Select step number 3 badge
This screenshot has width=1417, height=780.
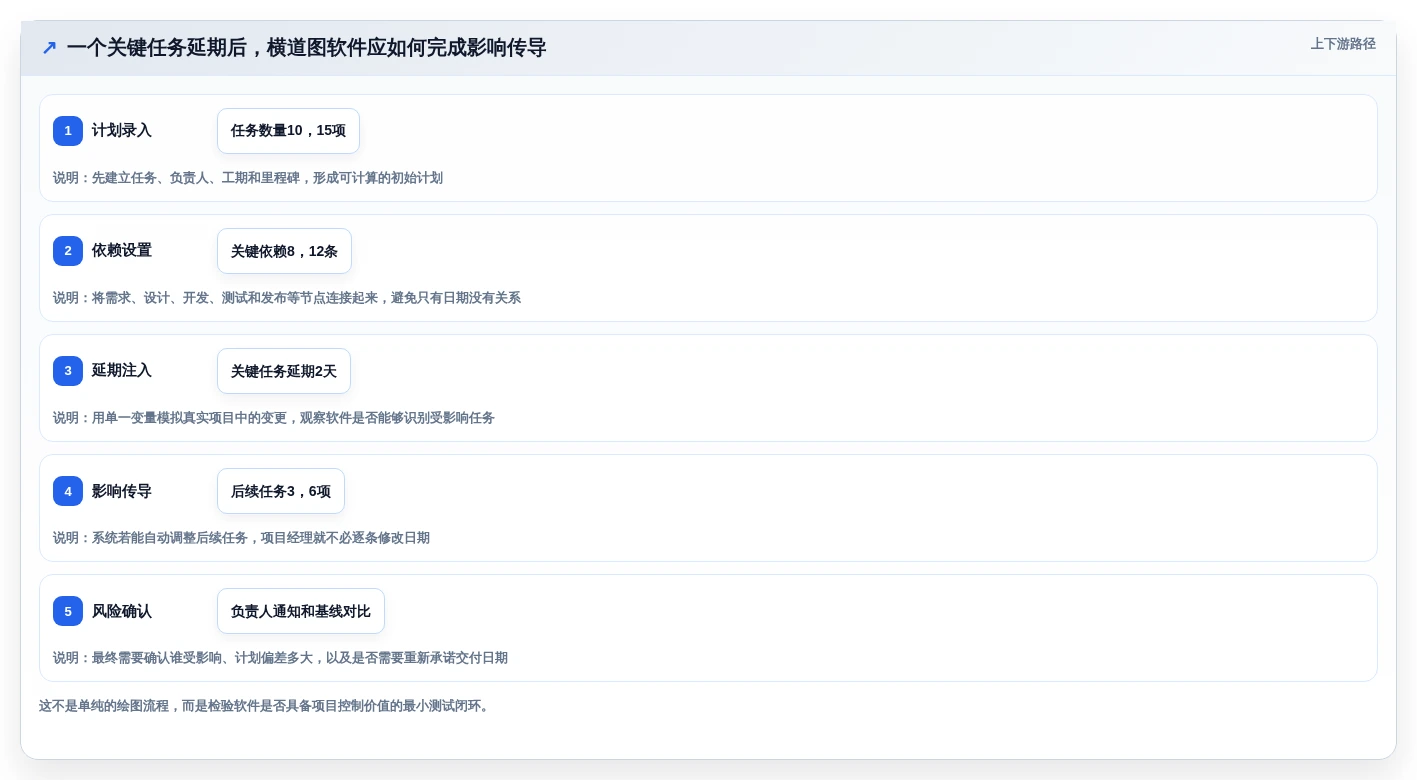(68, 371)
